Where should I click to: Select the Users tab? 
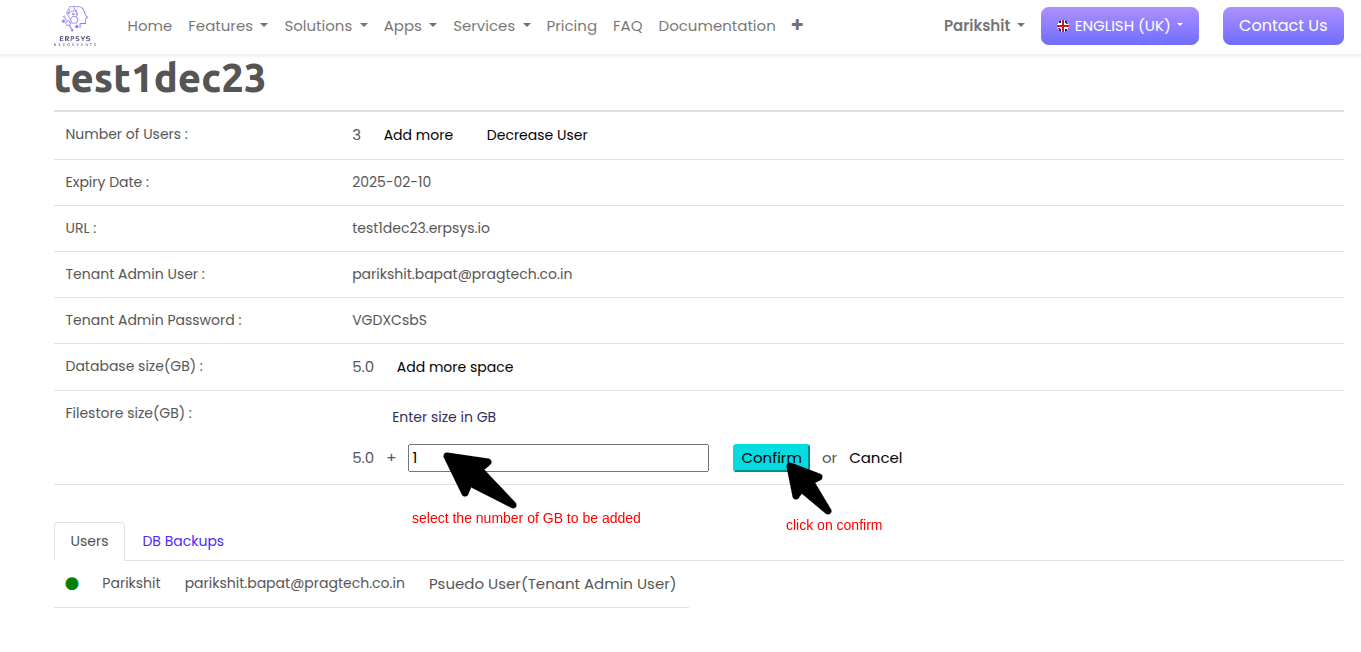[89, 541]
